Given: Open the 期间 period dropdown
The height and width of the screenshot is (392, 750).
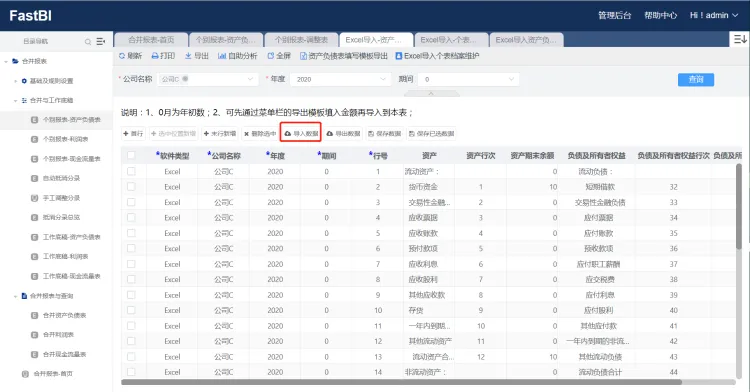Looking at the screenshot, I should pos(468,79).
